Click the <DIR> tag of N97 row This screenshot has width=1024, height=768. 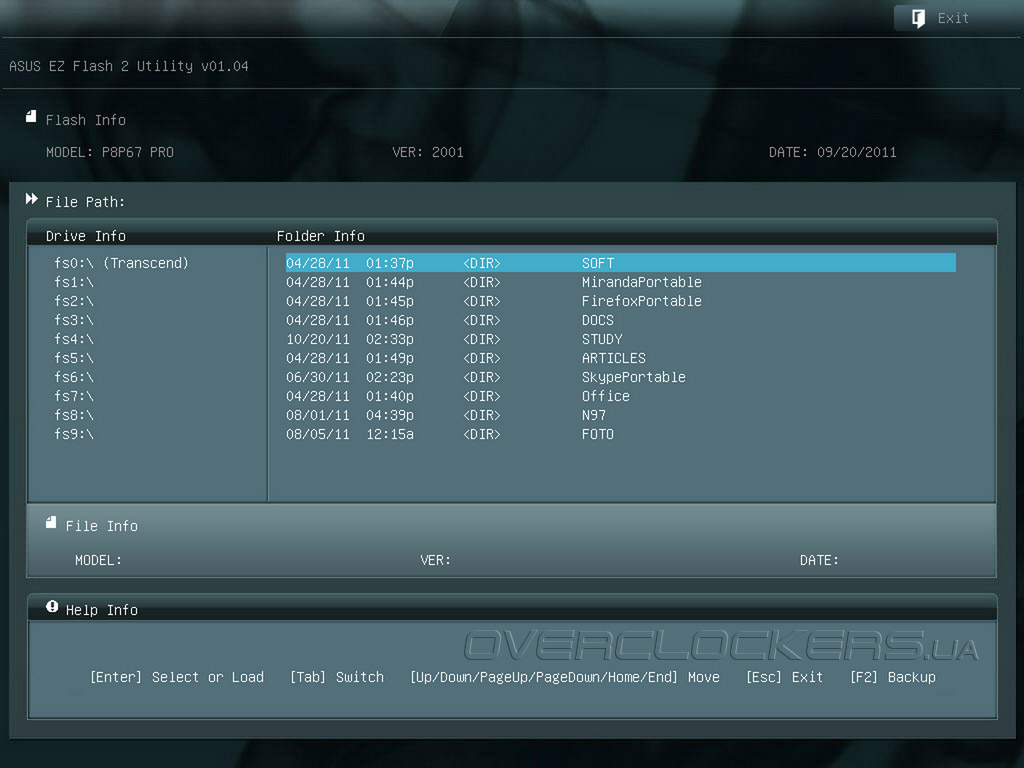(482, 415)
